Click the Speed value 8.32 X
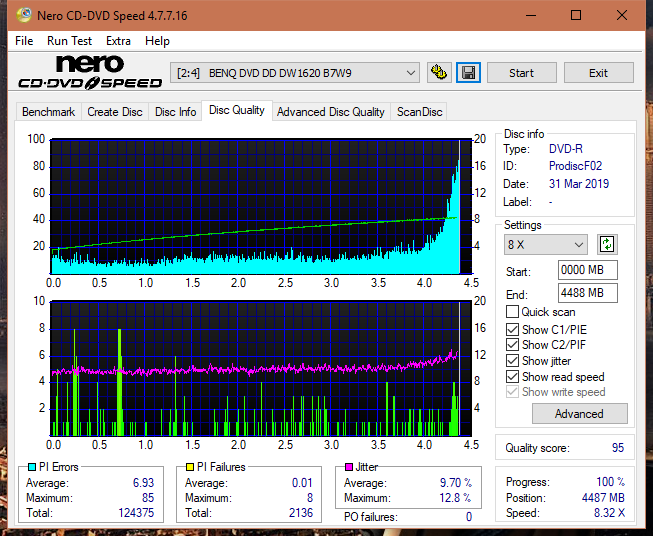Image resolution: width=653 pixels, height=536 pixels. [x=609, y=513]
